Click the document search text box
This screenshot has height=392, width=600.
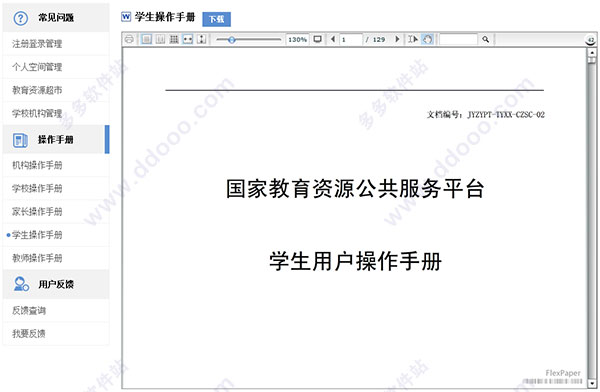point(458,39)
